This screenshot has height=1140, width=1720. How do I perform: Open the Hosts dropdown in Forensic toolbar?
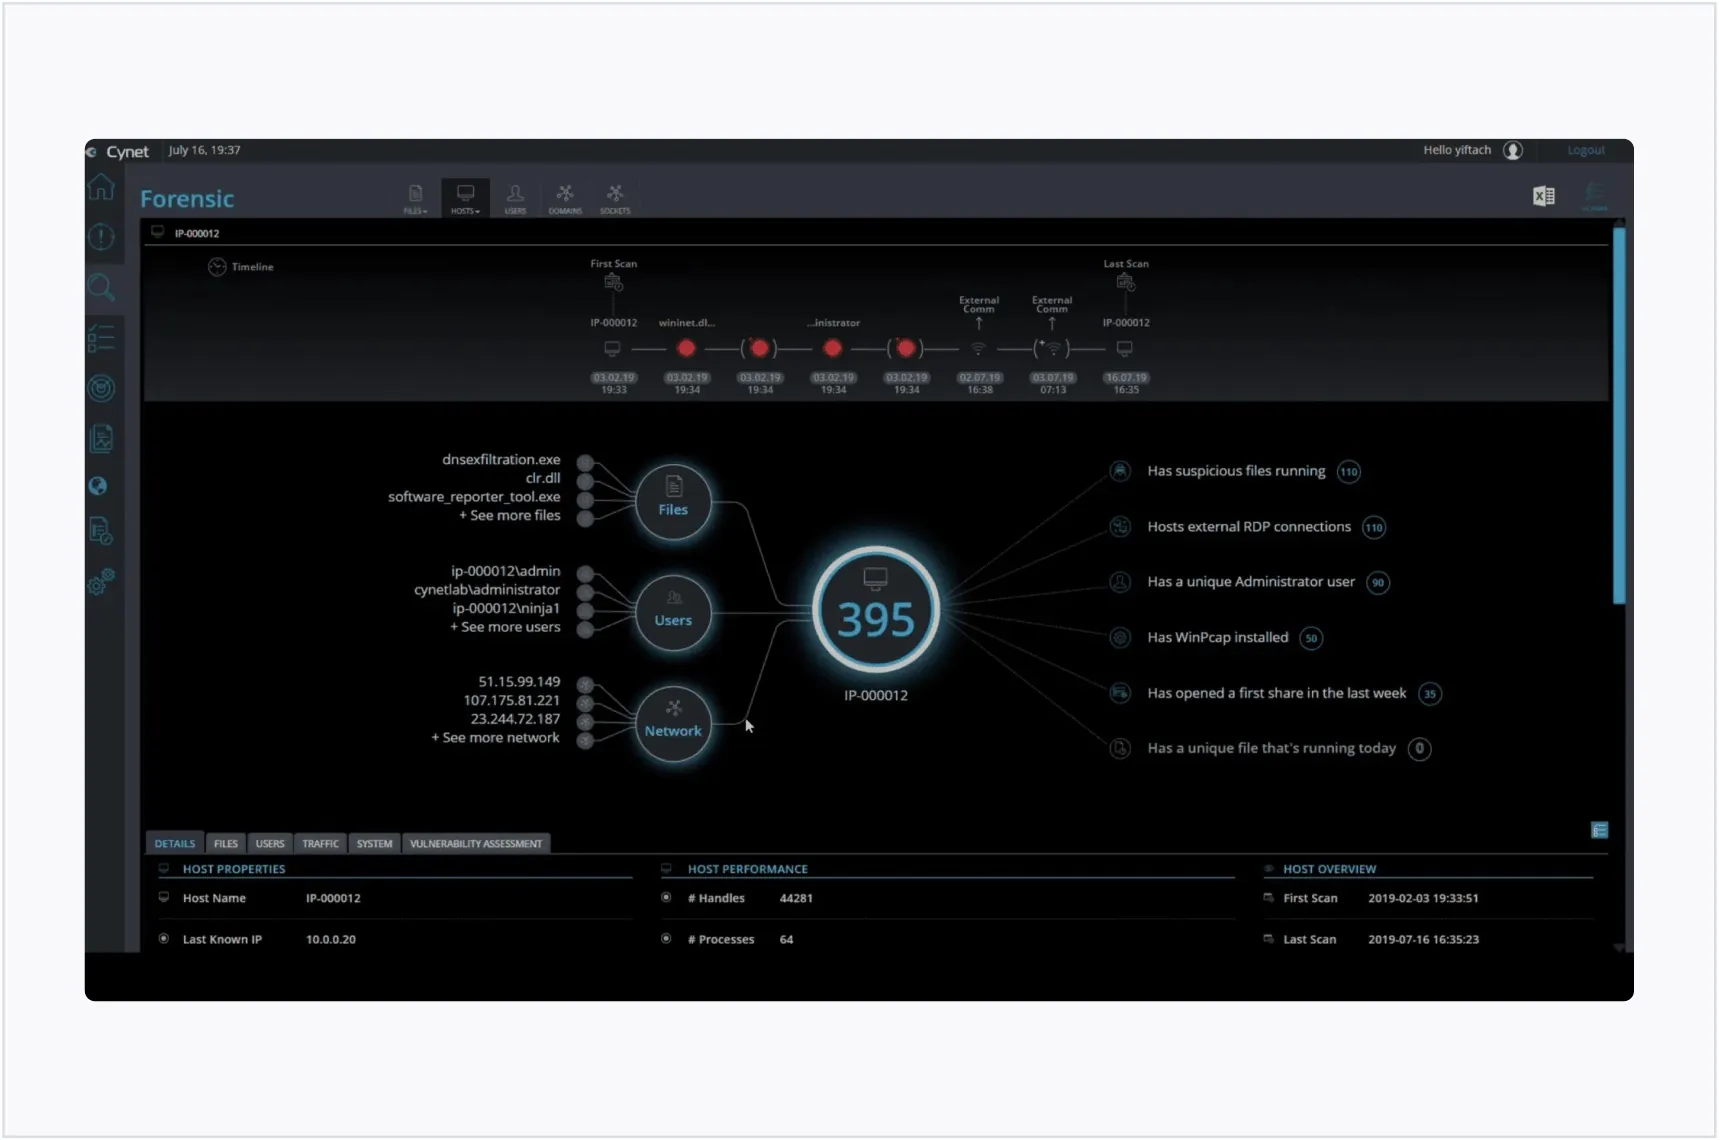pos(465,198)
